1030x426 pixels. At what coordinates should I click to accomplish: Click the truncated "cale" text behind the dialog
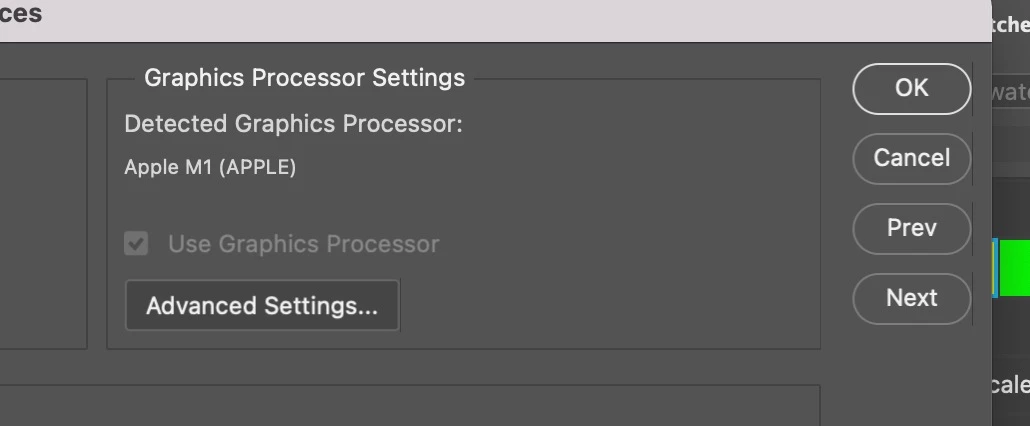pyautogui.click(x=1010, y=385)
